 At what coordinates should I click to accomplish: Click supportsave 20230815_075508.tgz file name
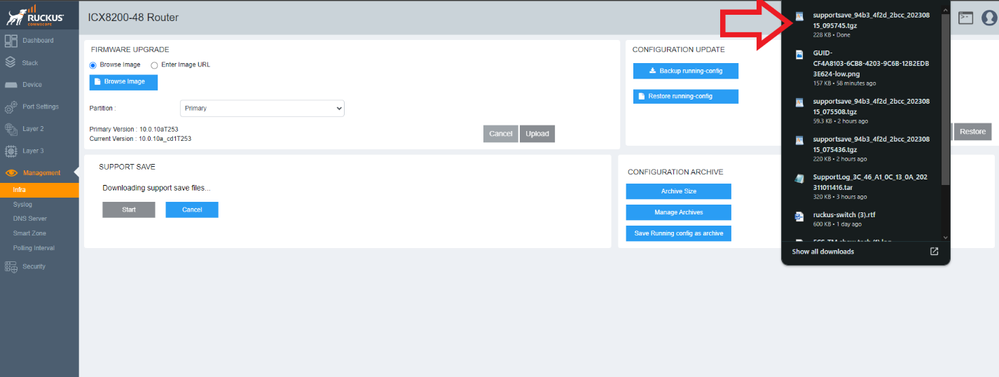click(872, 106)
